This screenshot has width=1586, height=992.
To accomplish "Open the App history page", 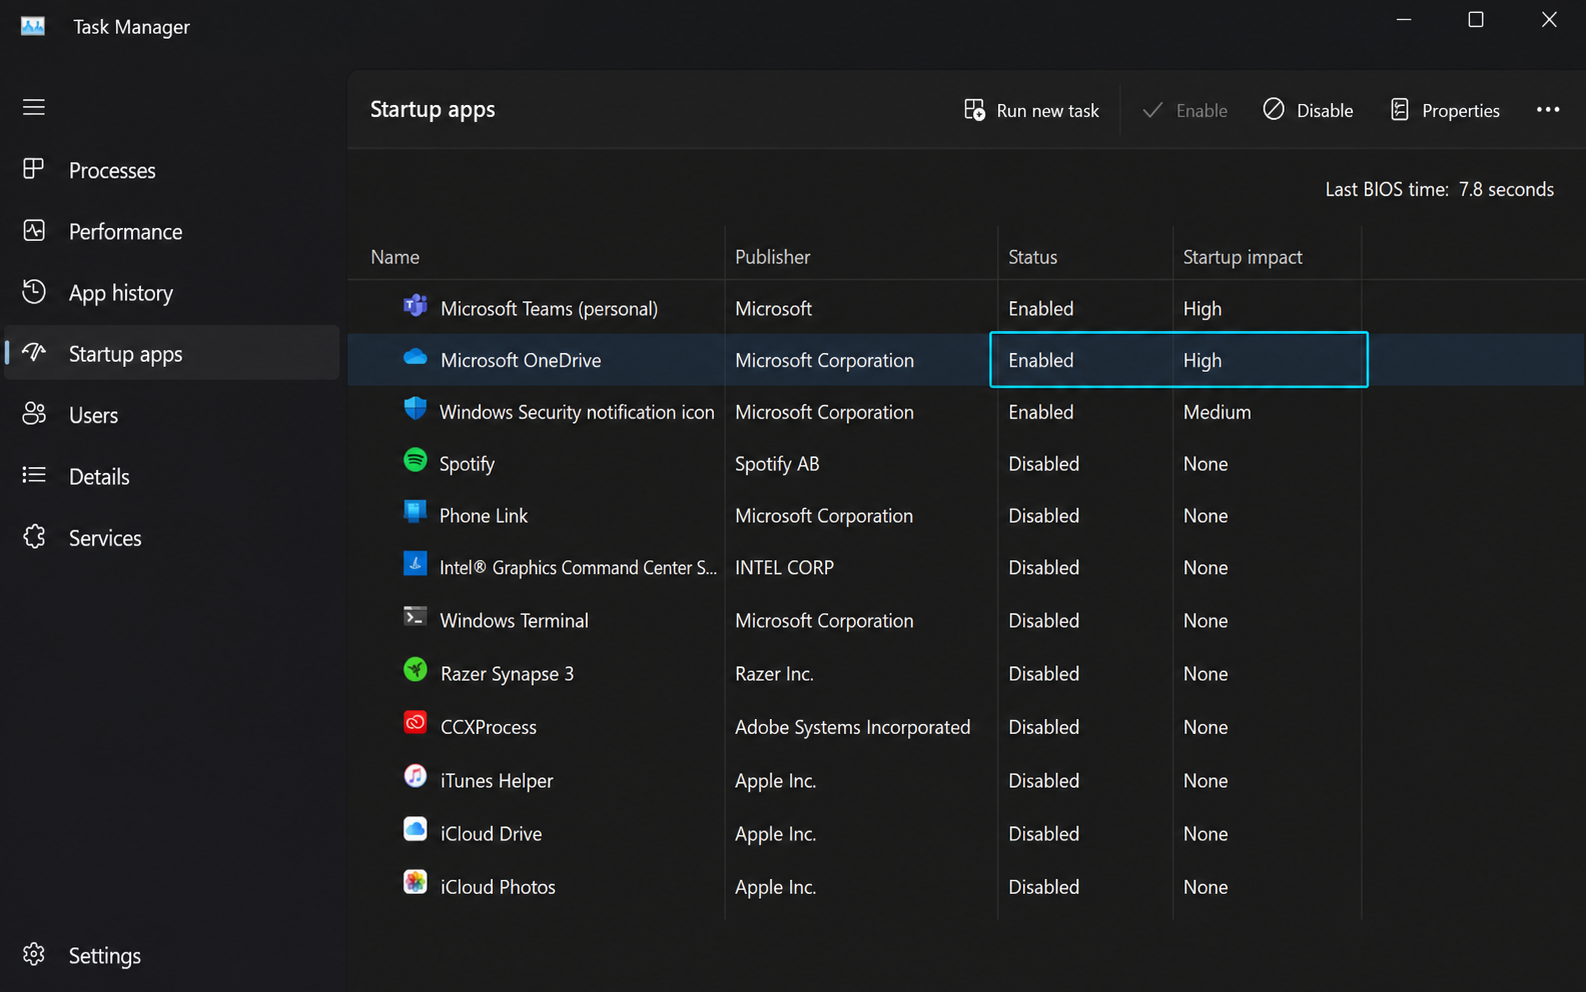I will coord(121,293).
